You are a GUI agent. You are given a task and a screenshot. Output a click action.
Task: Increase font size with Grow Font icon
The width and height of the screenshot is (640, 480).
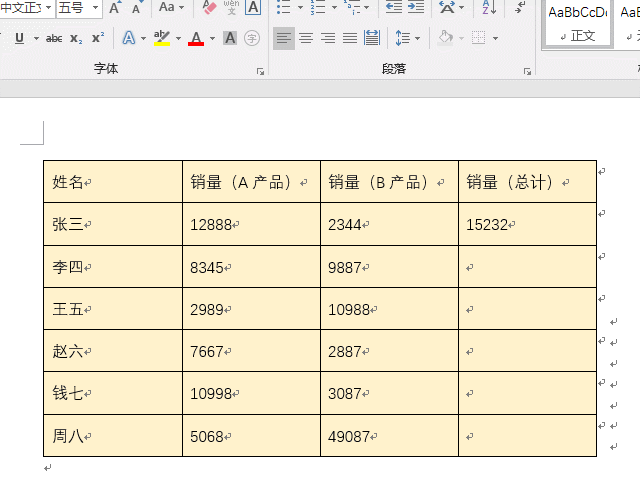point(115,7)
